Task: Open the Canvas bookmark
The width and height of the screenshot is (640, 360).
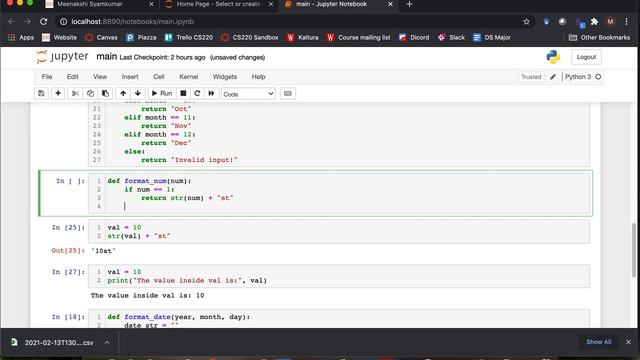Action: 101,38
